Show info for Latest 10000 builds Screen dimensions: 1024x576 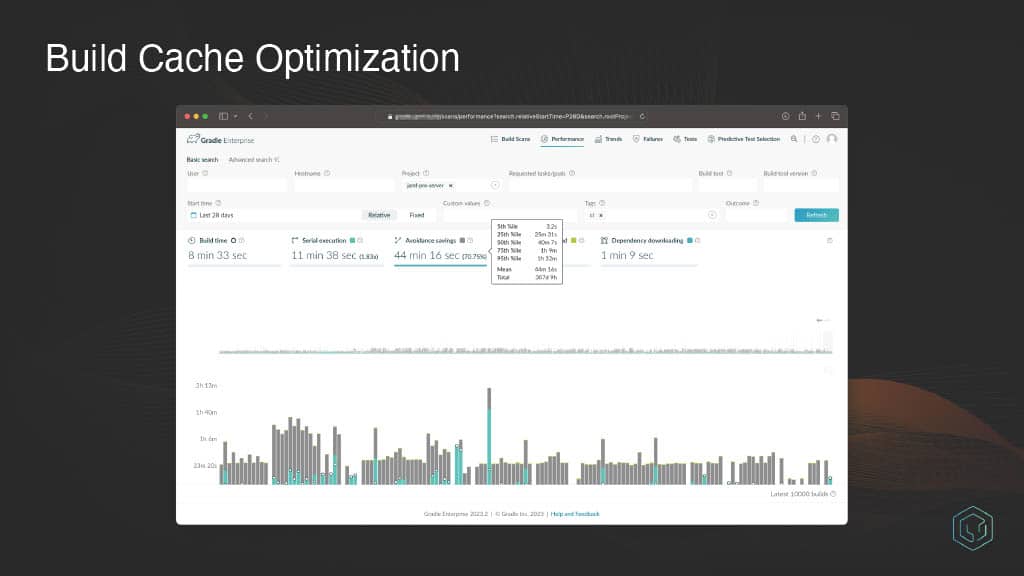pyautogui.click(x=833, y=494)
